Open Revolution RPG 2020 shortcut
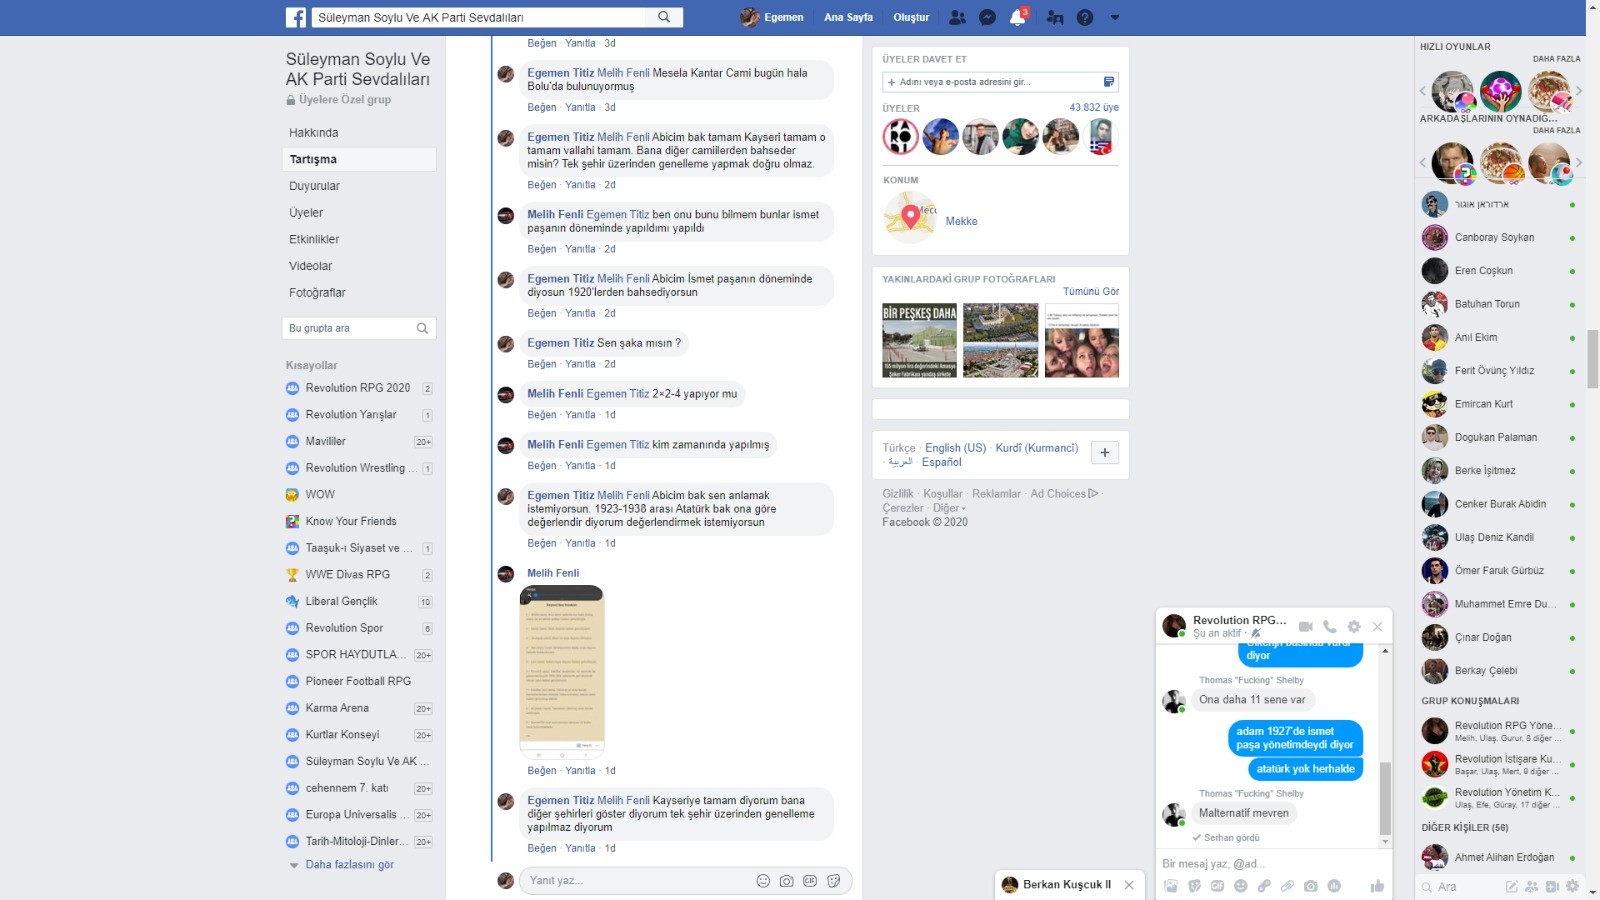The width and height of the screenshot is (1600, 900). click(358, 388)
